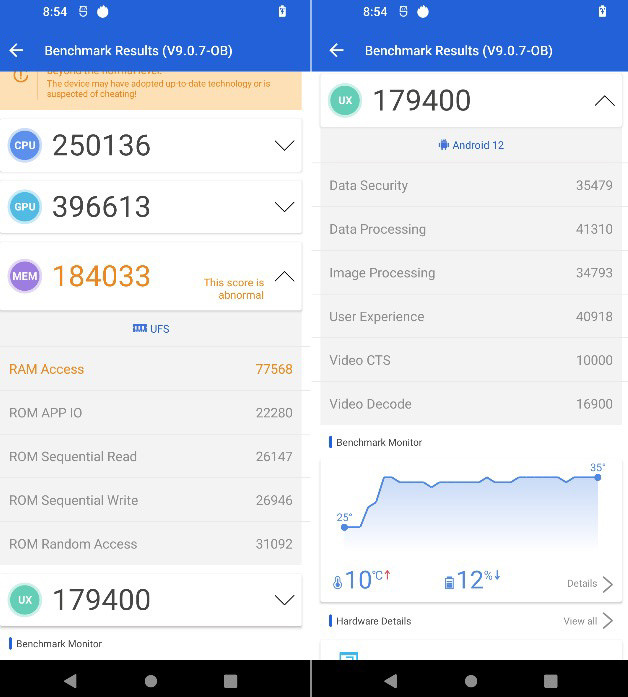Tap the hardware details device icon
Screen dimensions: 628x697
348,656
